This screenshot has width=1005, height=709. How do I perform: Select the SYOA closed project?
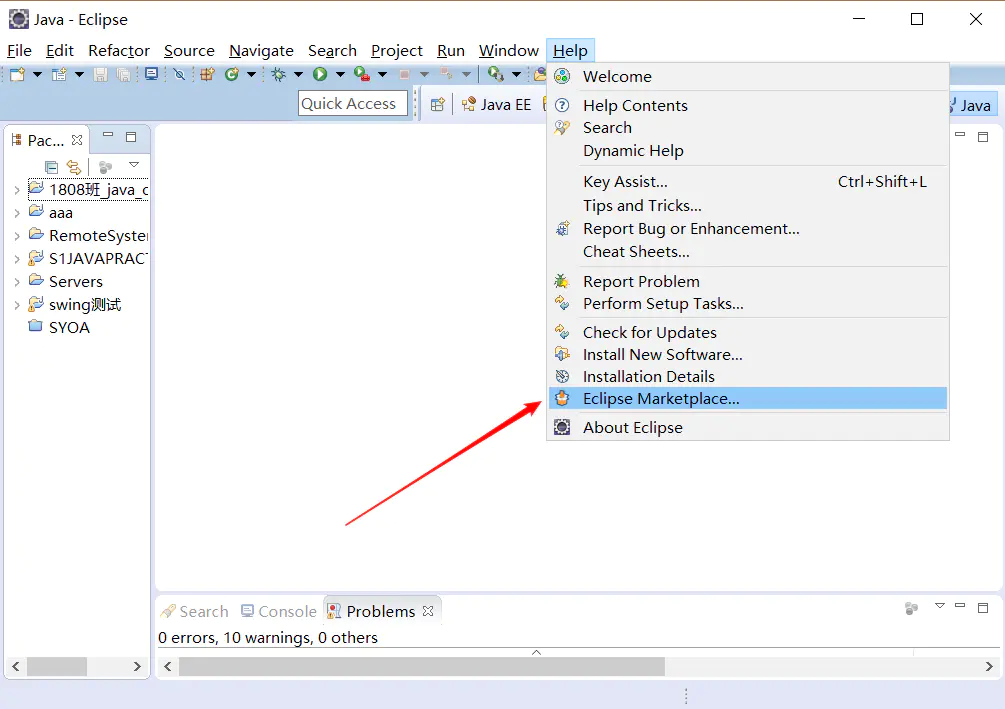pos(60,328)
